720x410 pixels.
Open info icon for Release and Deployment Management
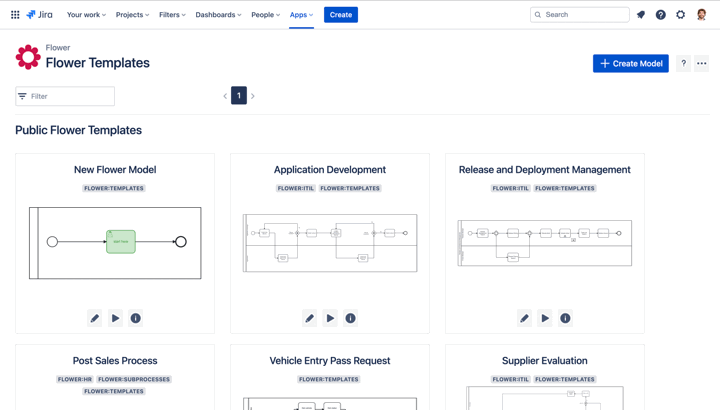coord(565,318)
